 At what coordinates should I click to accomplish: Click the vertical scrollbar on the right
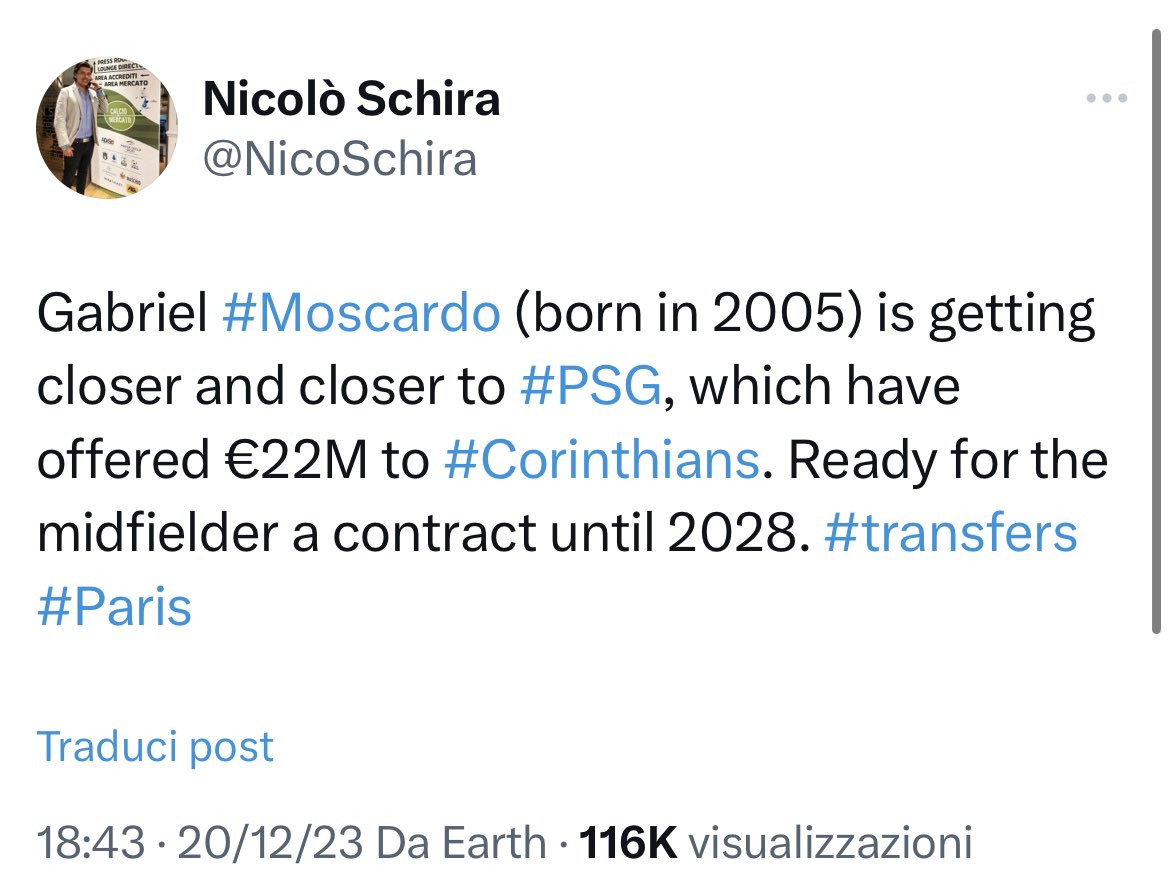[1157, 330]
